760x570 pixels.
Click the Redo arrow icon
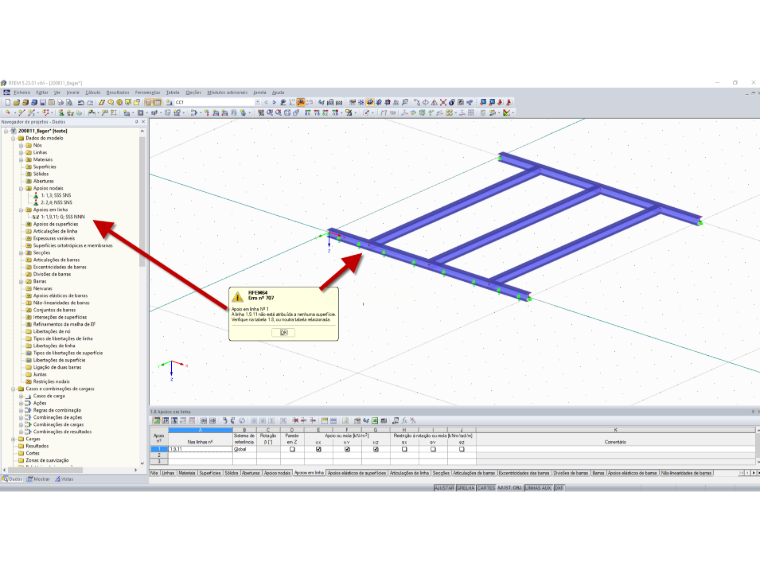pyautogui.click(x=90, y=102)
